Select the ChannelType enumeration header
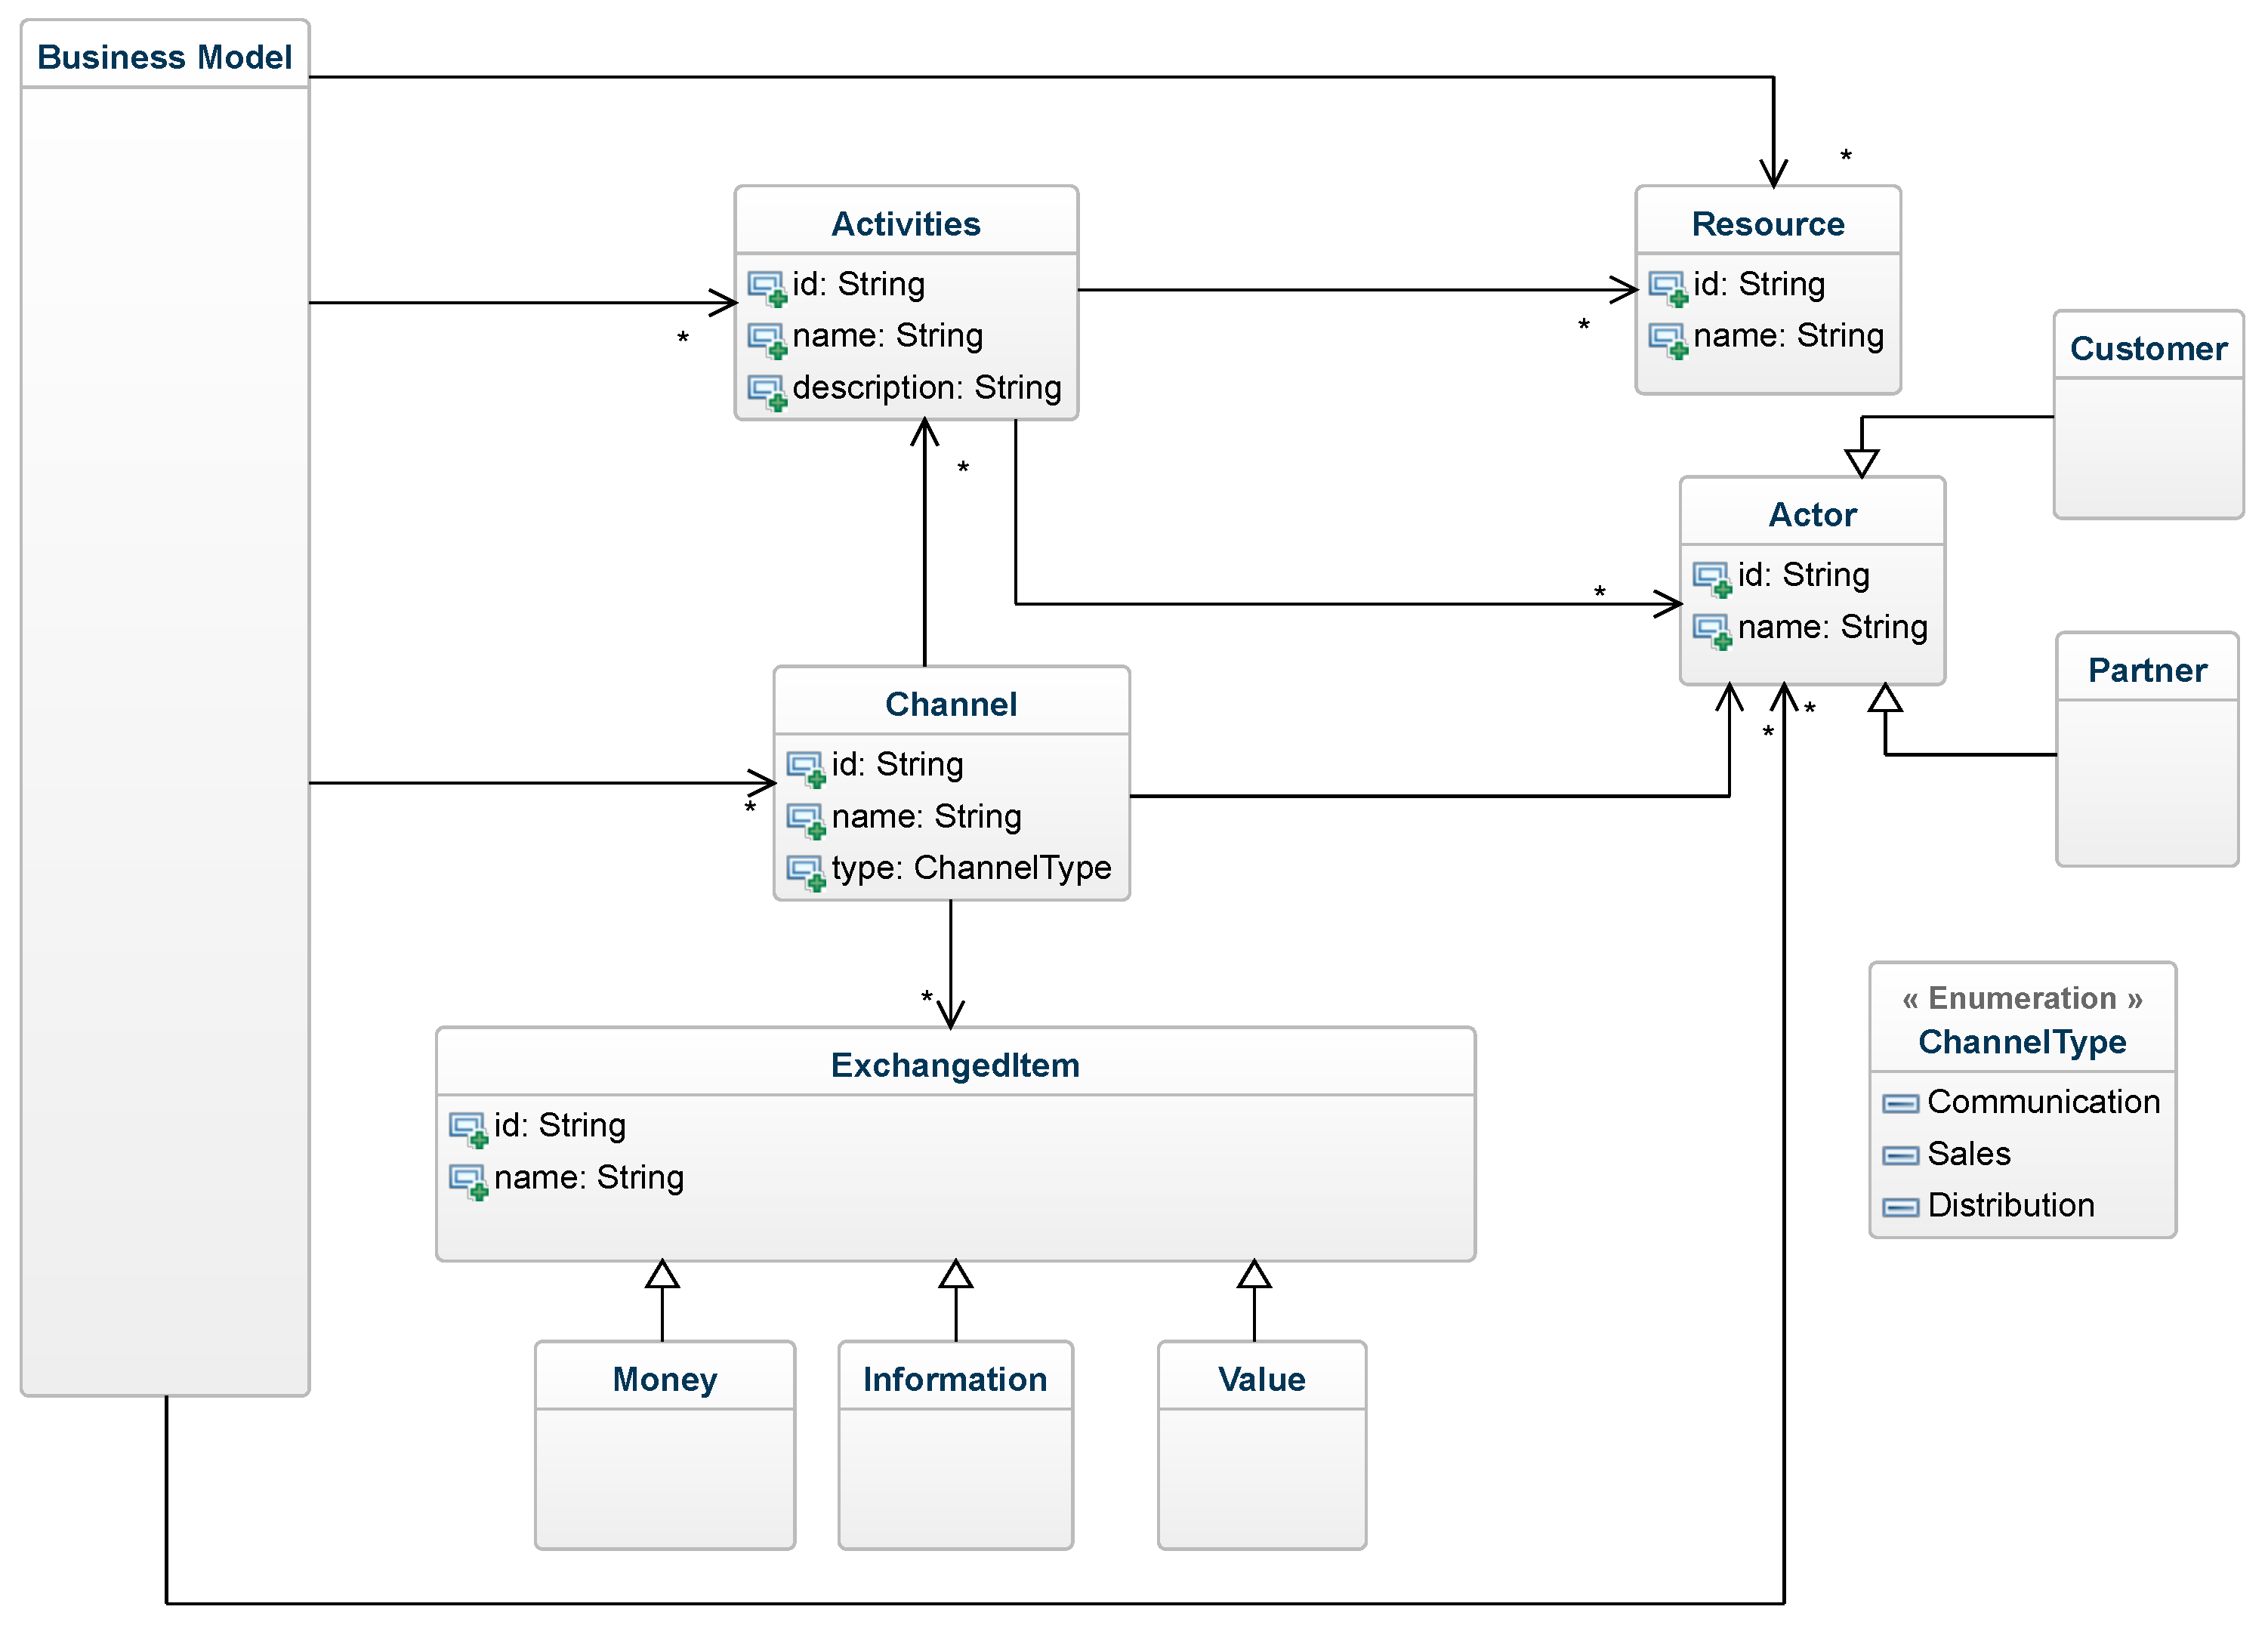Screen dimensions: 2268x1625 click(x=2022, y=1041)
